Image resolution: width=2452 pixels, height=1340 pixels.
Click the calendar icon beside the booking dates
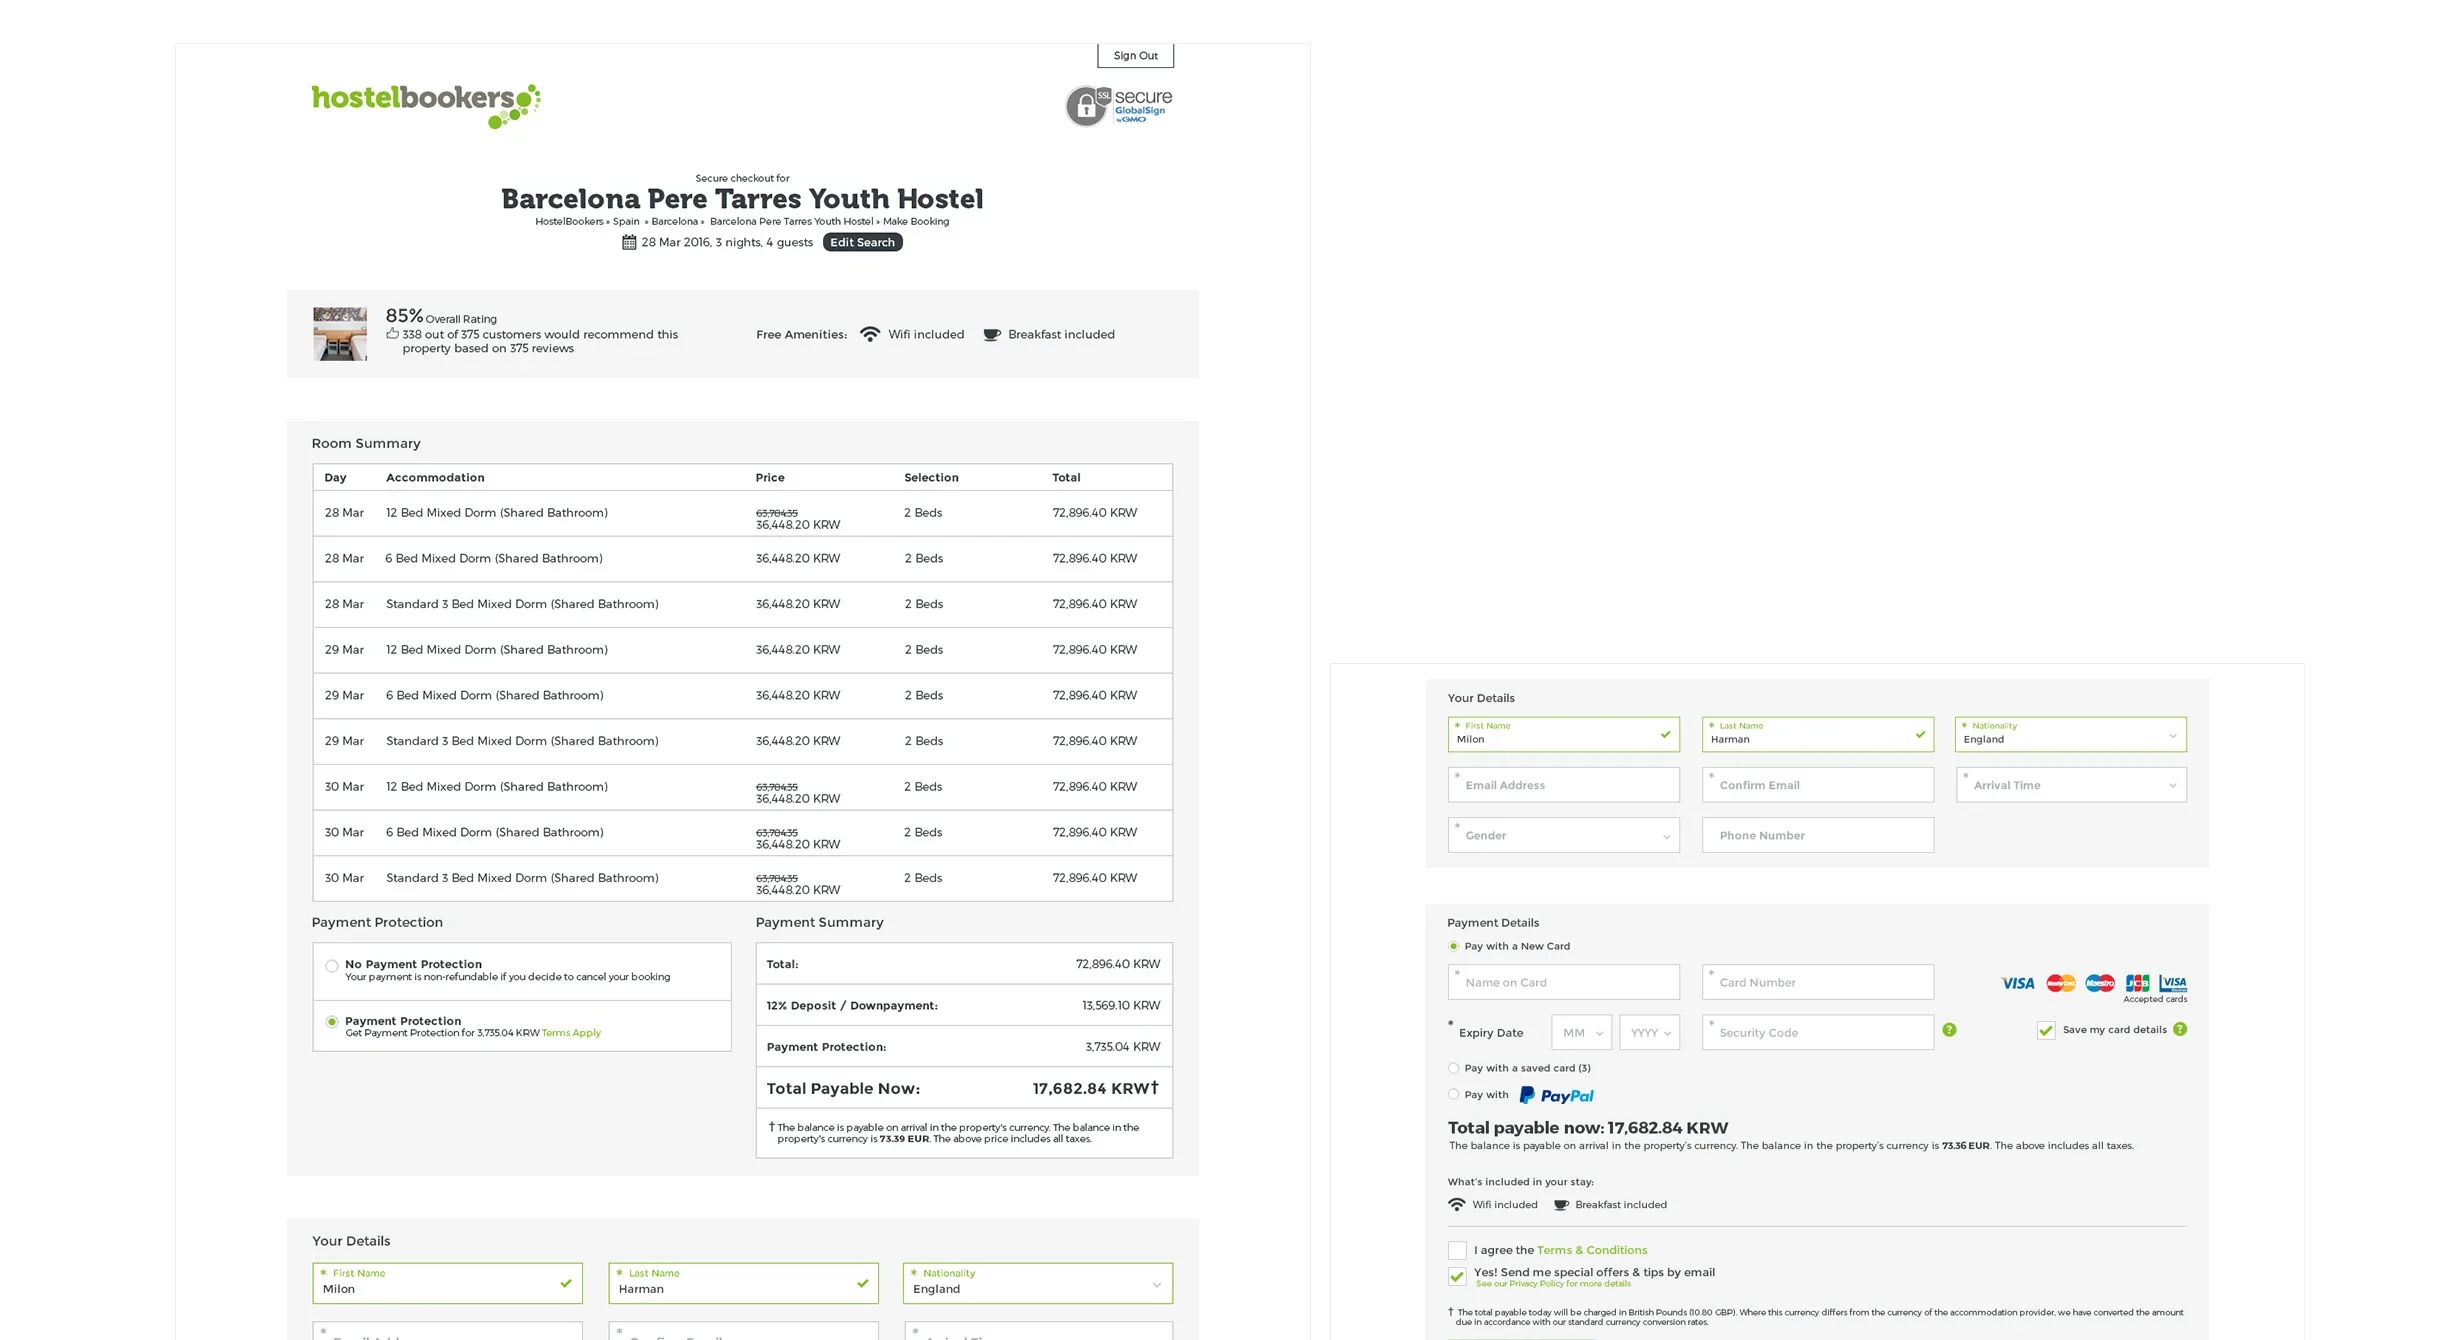point(629,241)
